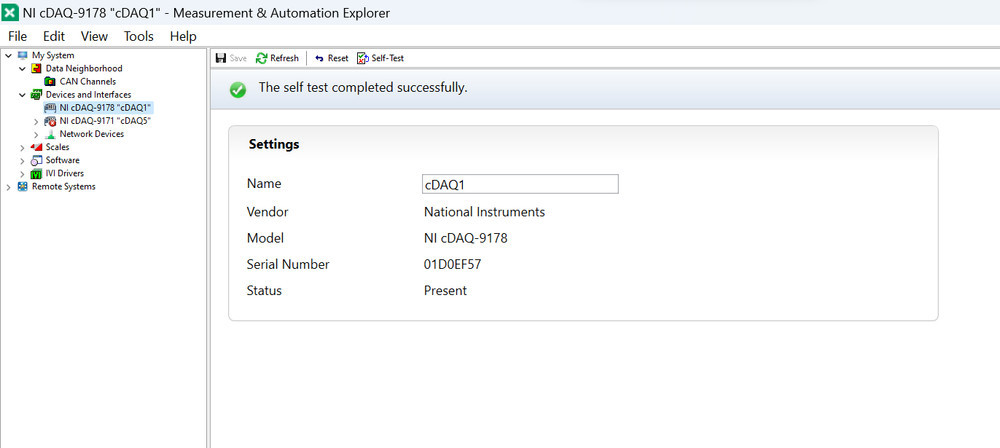Image resolution: width=1000 pixels, height=448 pixels.
Task: Select the Devices and Interfaces label
Action: point(89,94)
